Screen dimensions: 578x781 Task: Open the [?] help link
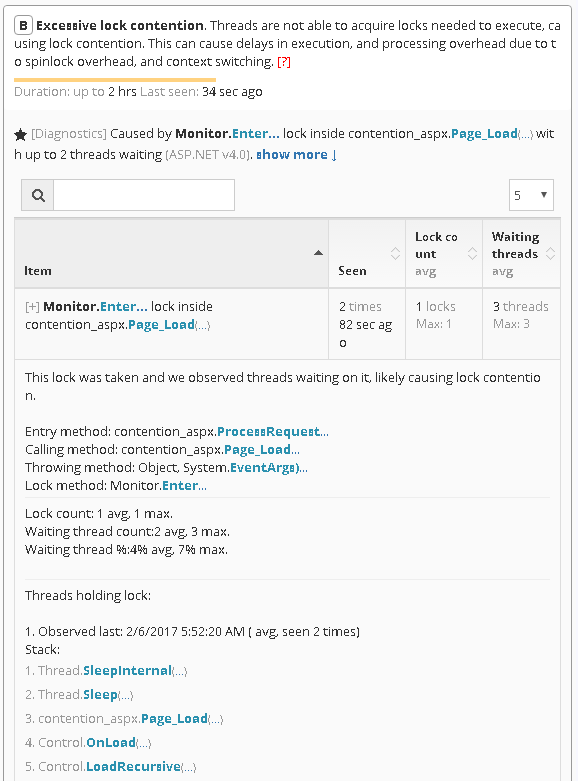pyautogui.click(x=284, y=62)
